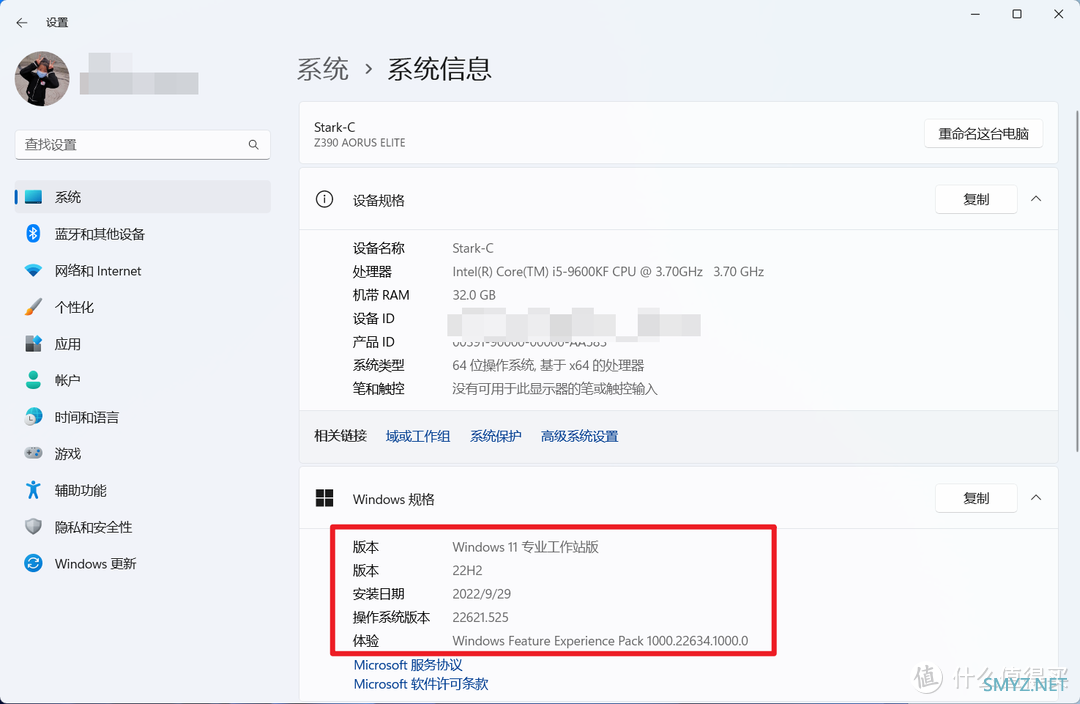The width and height of the screenshot is (1080, 704).
Task: Click the Windows logo beside Windows 规格
Action: coord(324,498)
